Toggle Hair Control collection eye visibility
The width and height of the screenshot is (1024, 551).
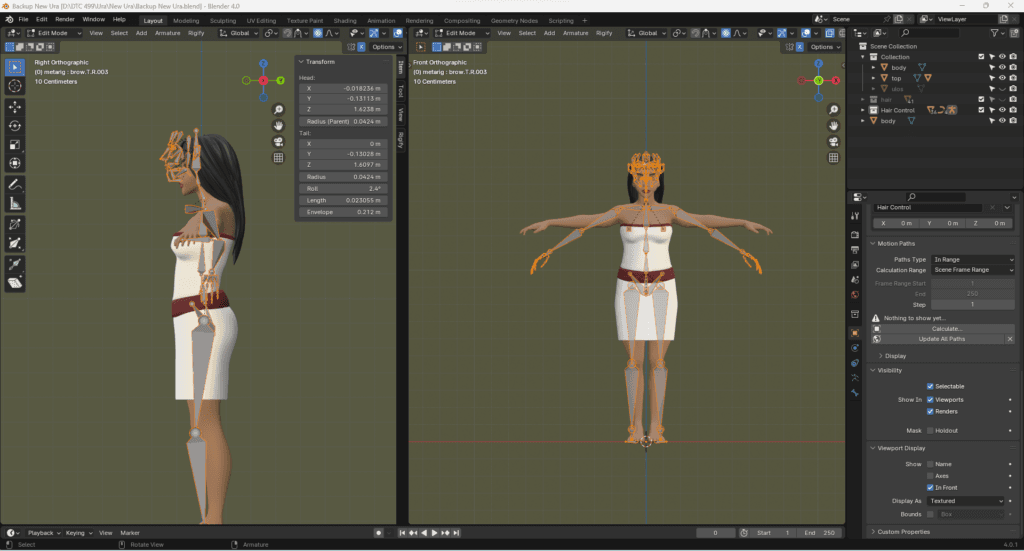[1002, 110]
